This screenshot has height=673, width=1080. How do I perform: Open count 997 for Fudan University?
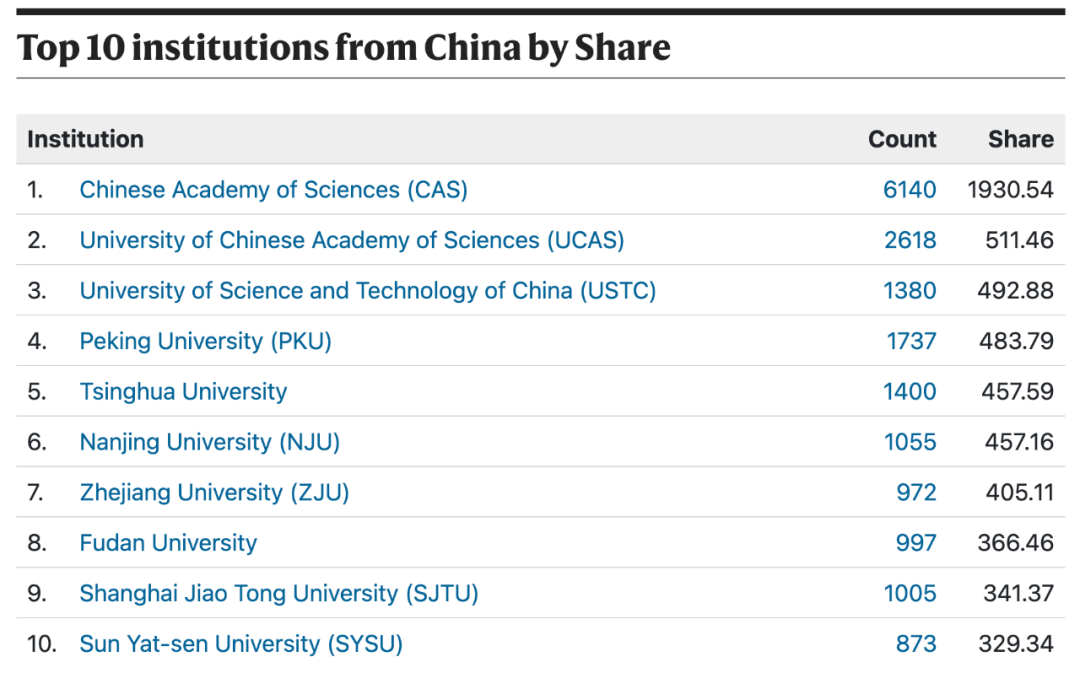click(x=916, y=543)
